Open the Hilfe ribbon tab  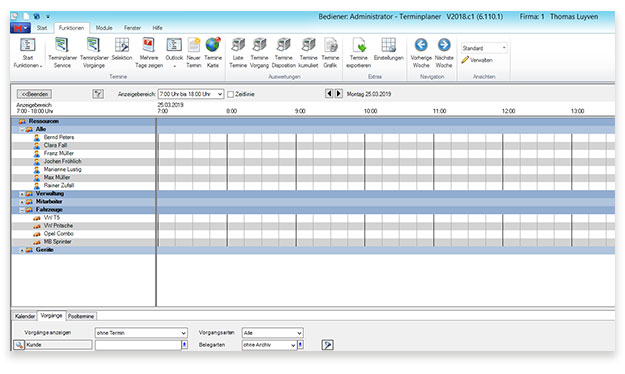(157, 28)
